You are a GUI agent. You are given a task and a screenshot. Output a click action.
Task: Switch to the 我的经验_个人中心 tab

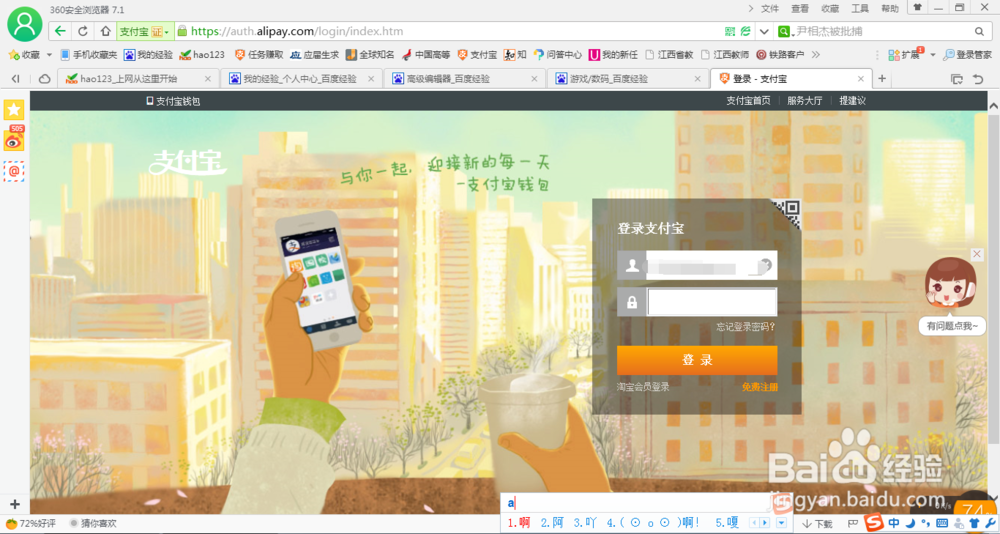click(300, 78)
